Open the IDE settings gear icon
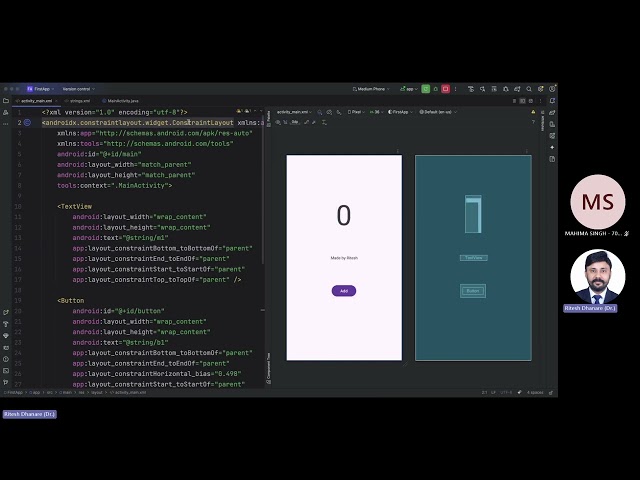 click(540, 89)
